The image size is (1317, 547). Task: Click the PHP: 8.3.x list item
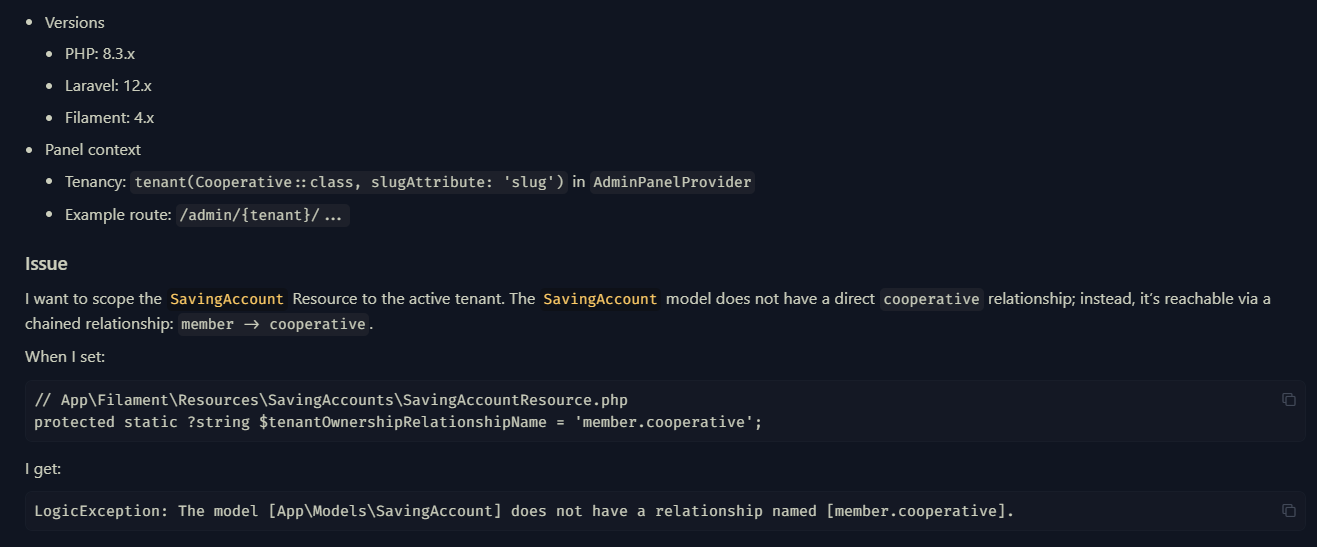coord(100,54)
